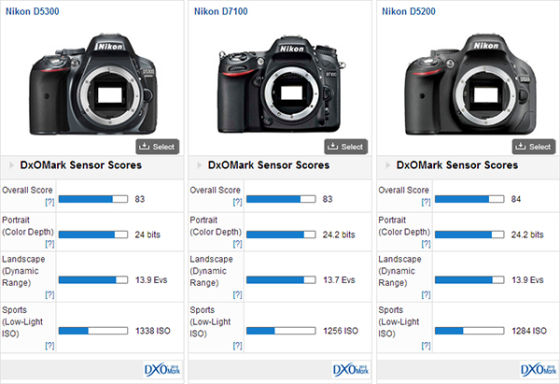The height and width of the screenshot is (384, 560).
Task: Open the Landscape Dynamic Range help [?] for D5300
Action: tap(50, 295)
